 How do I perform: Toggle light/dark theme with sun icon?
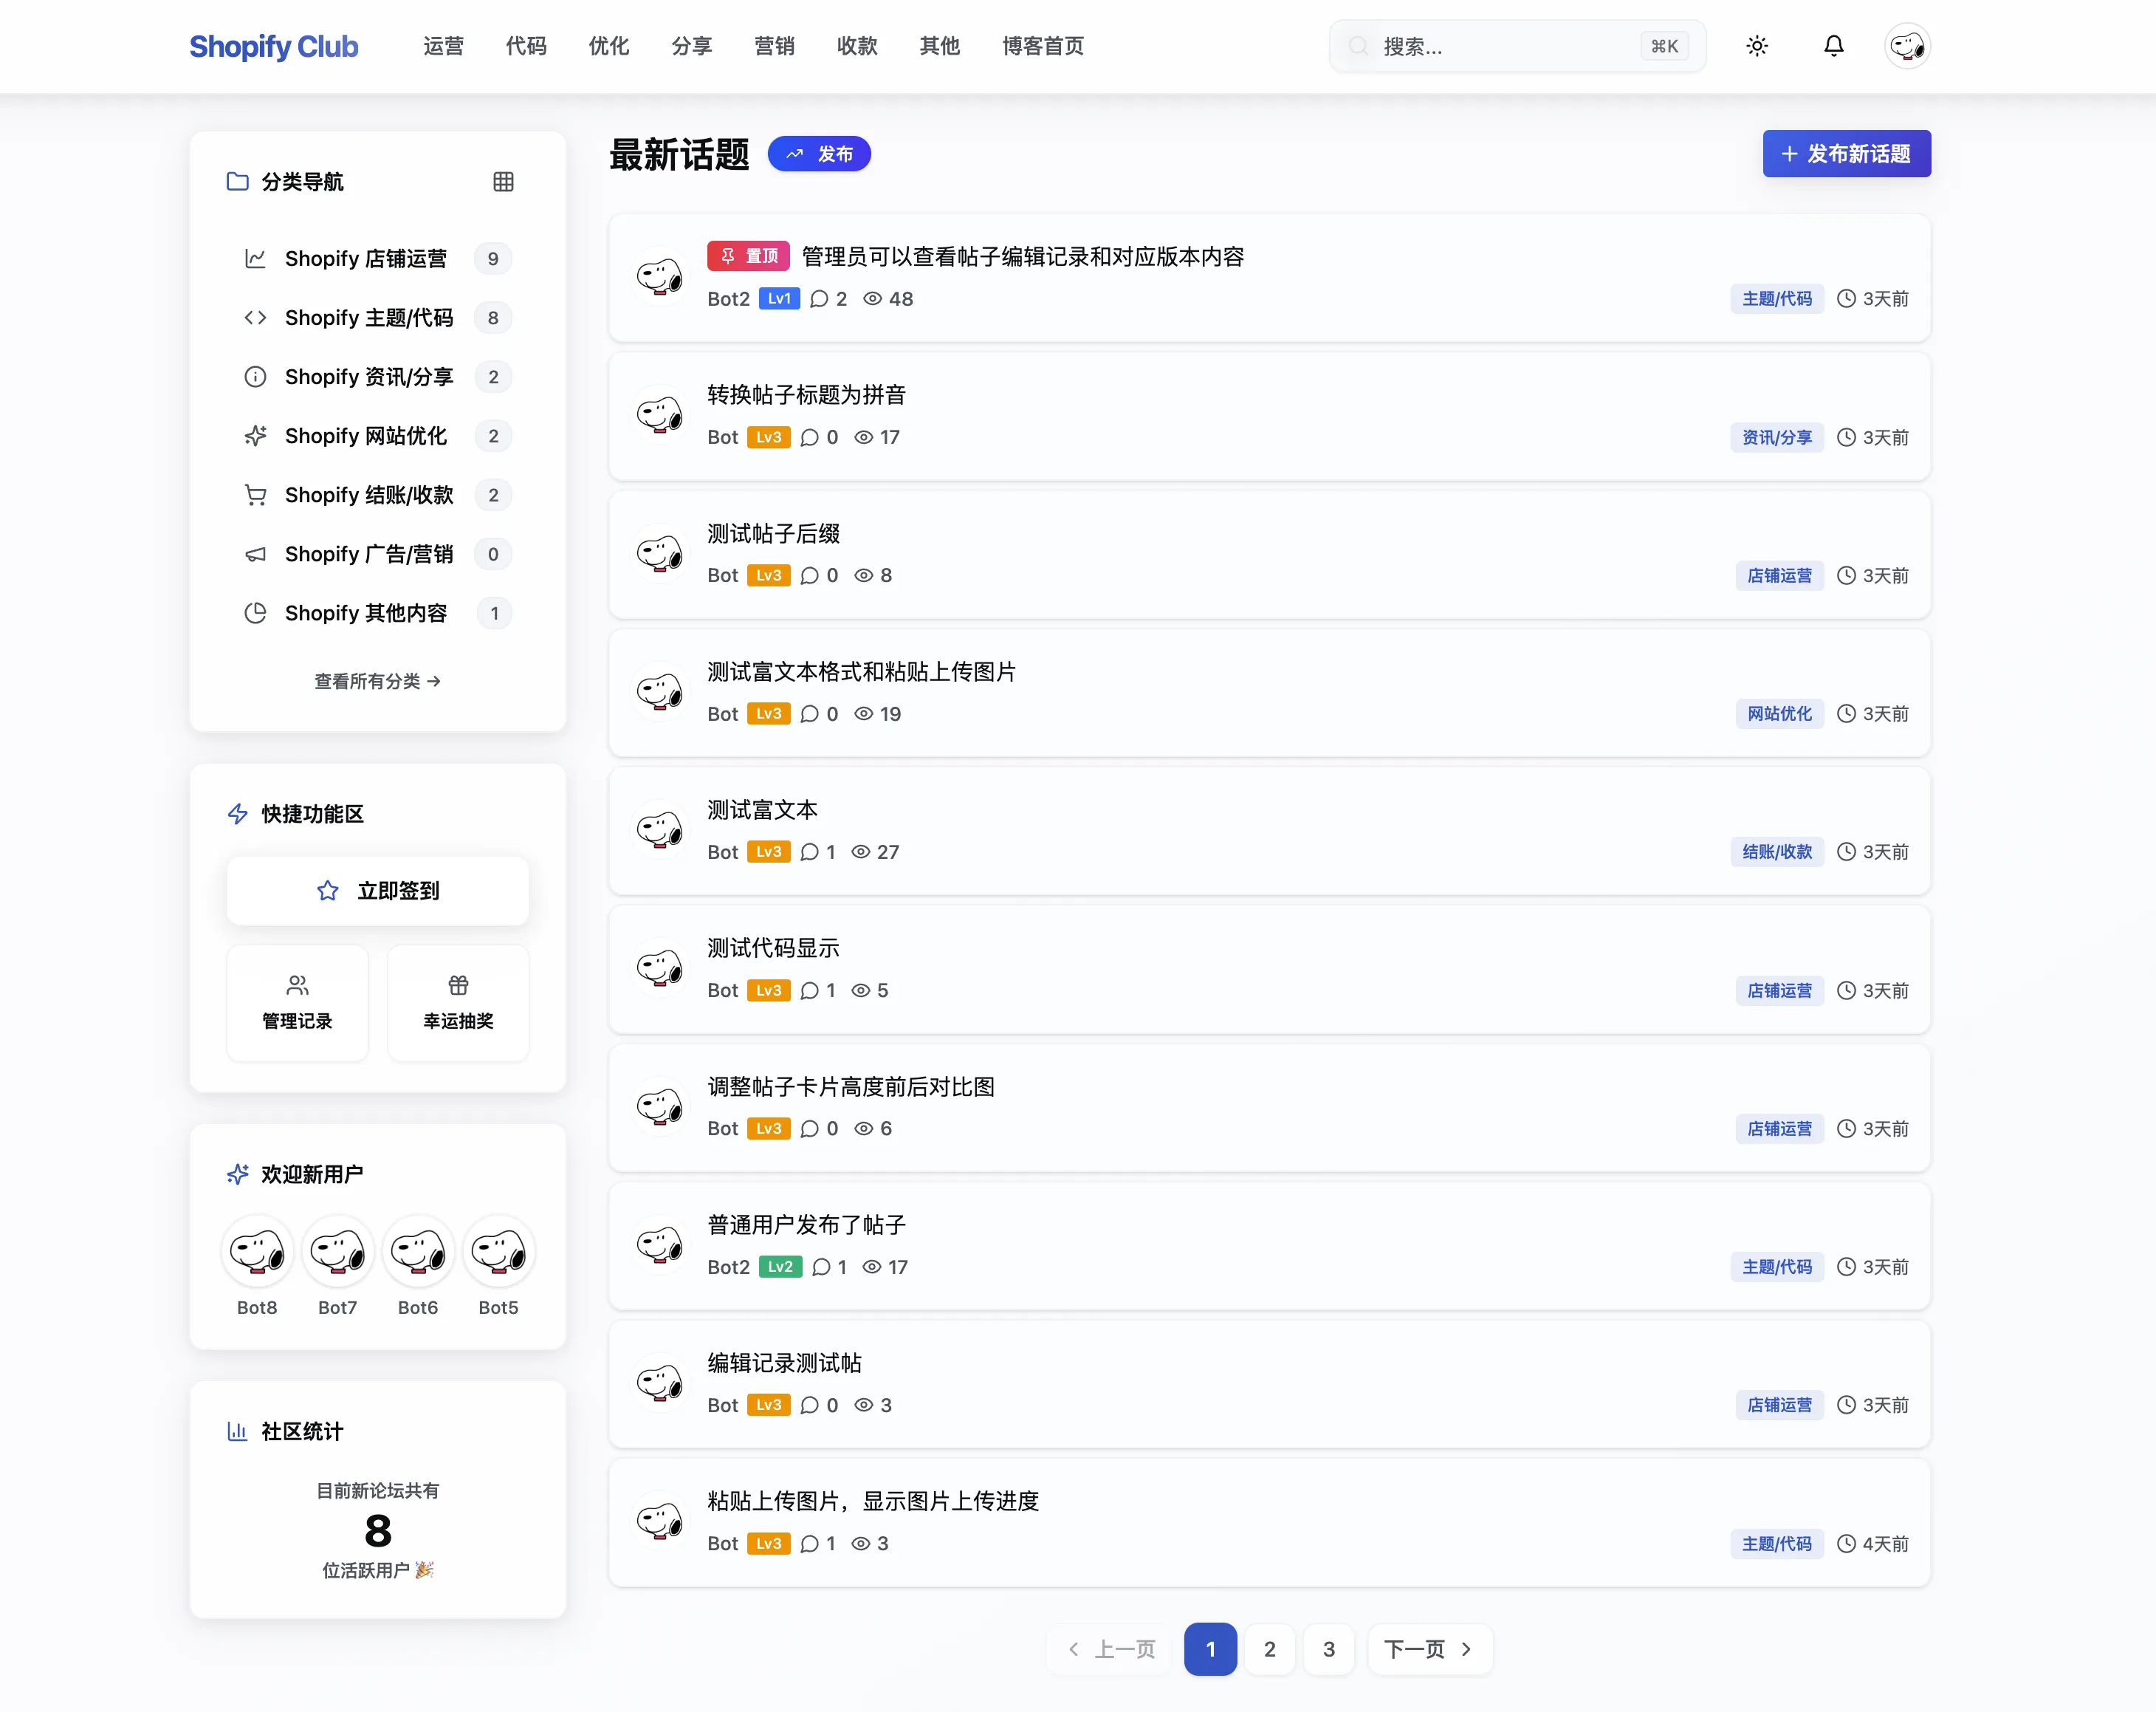point(1757,45)
